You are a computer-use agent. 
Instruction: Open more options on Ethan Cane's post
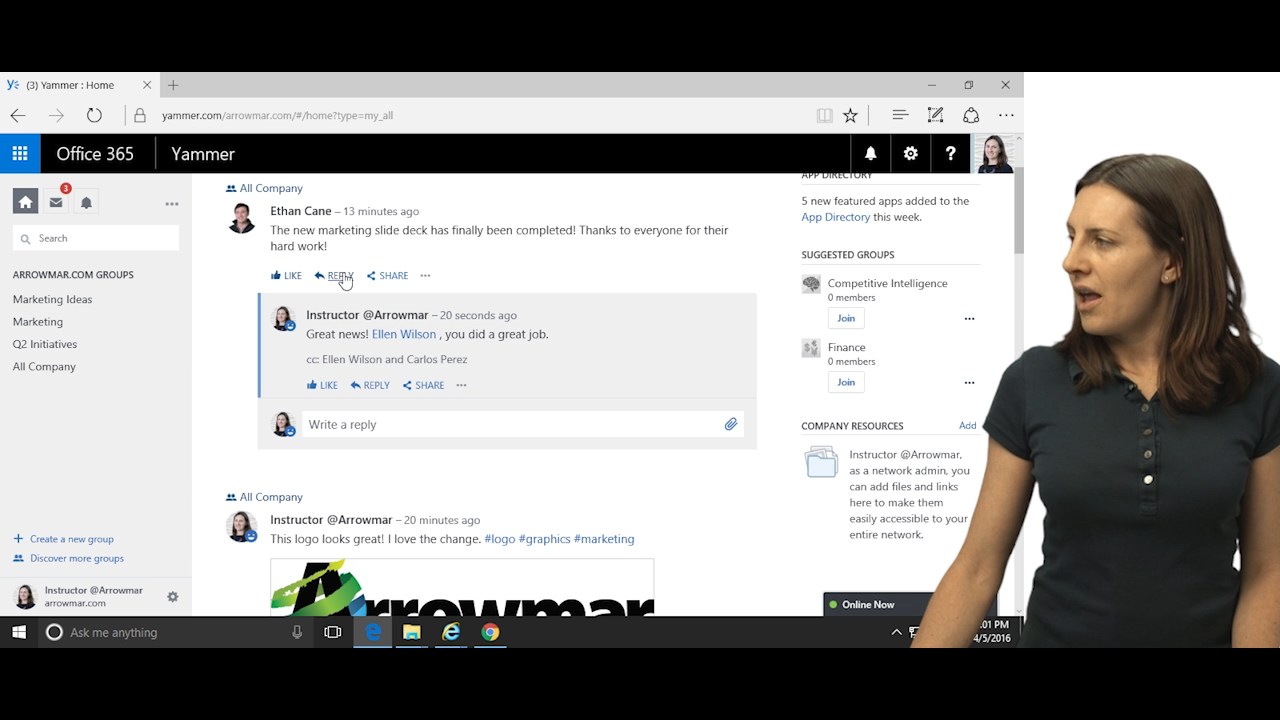pos(425,276)
